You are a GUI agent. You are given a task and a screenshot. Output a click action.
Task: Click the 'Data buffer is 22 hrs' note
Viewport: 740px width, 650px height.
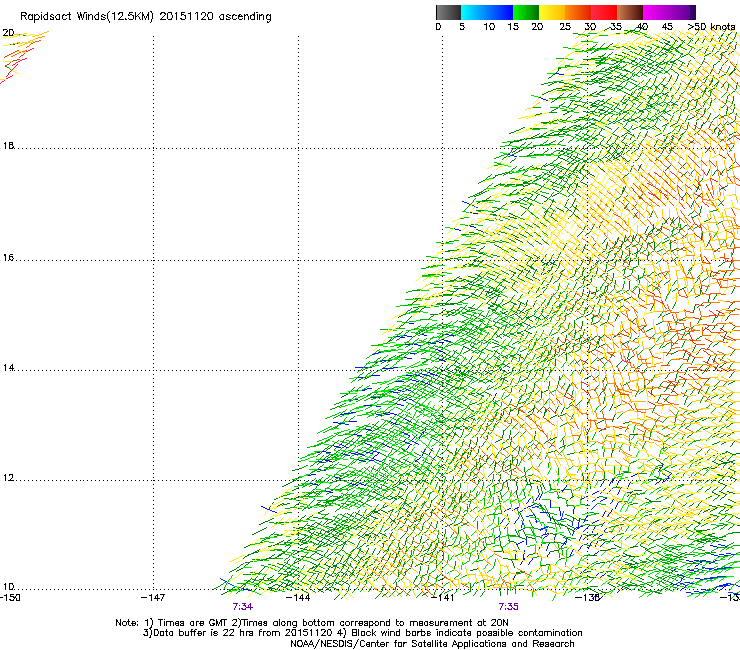[363, 633]
